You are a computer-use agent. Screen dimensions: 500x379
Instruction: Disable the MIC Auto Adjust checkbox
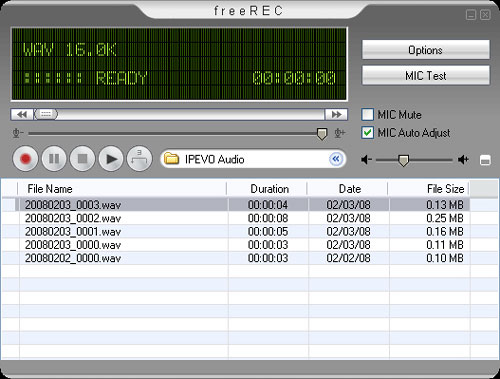pos(368,133)
